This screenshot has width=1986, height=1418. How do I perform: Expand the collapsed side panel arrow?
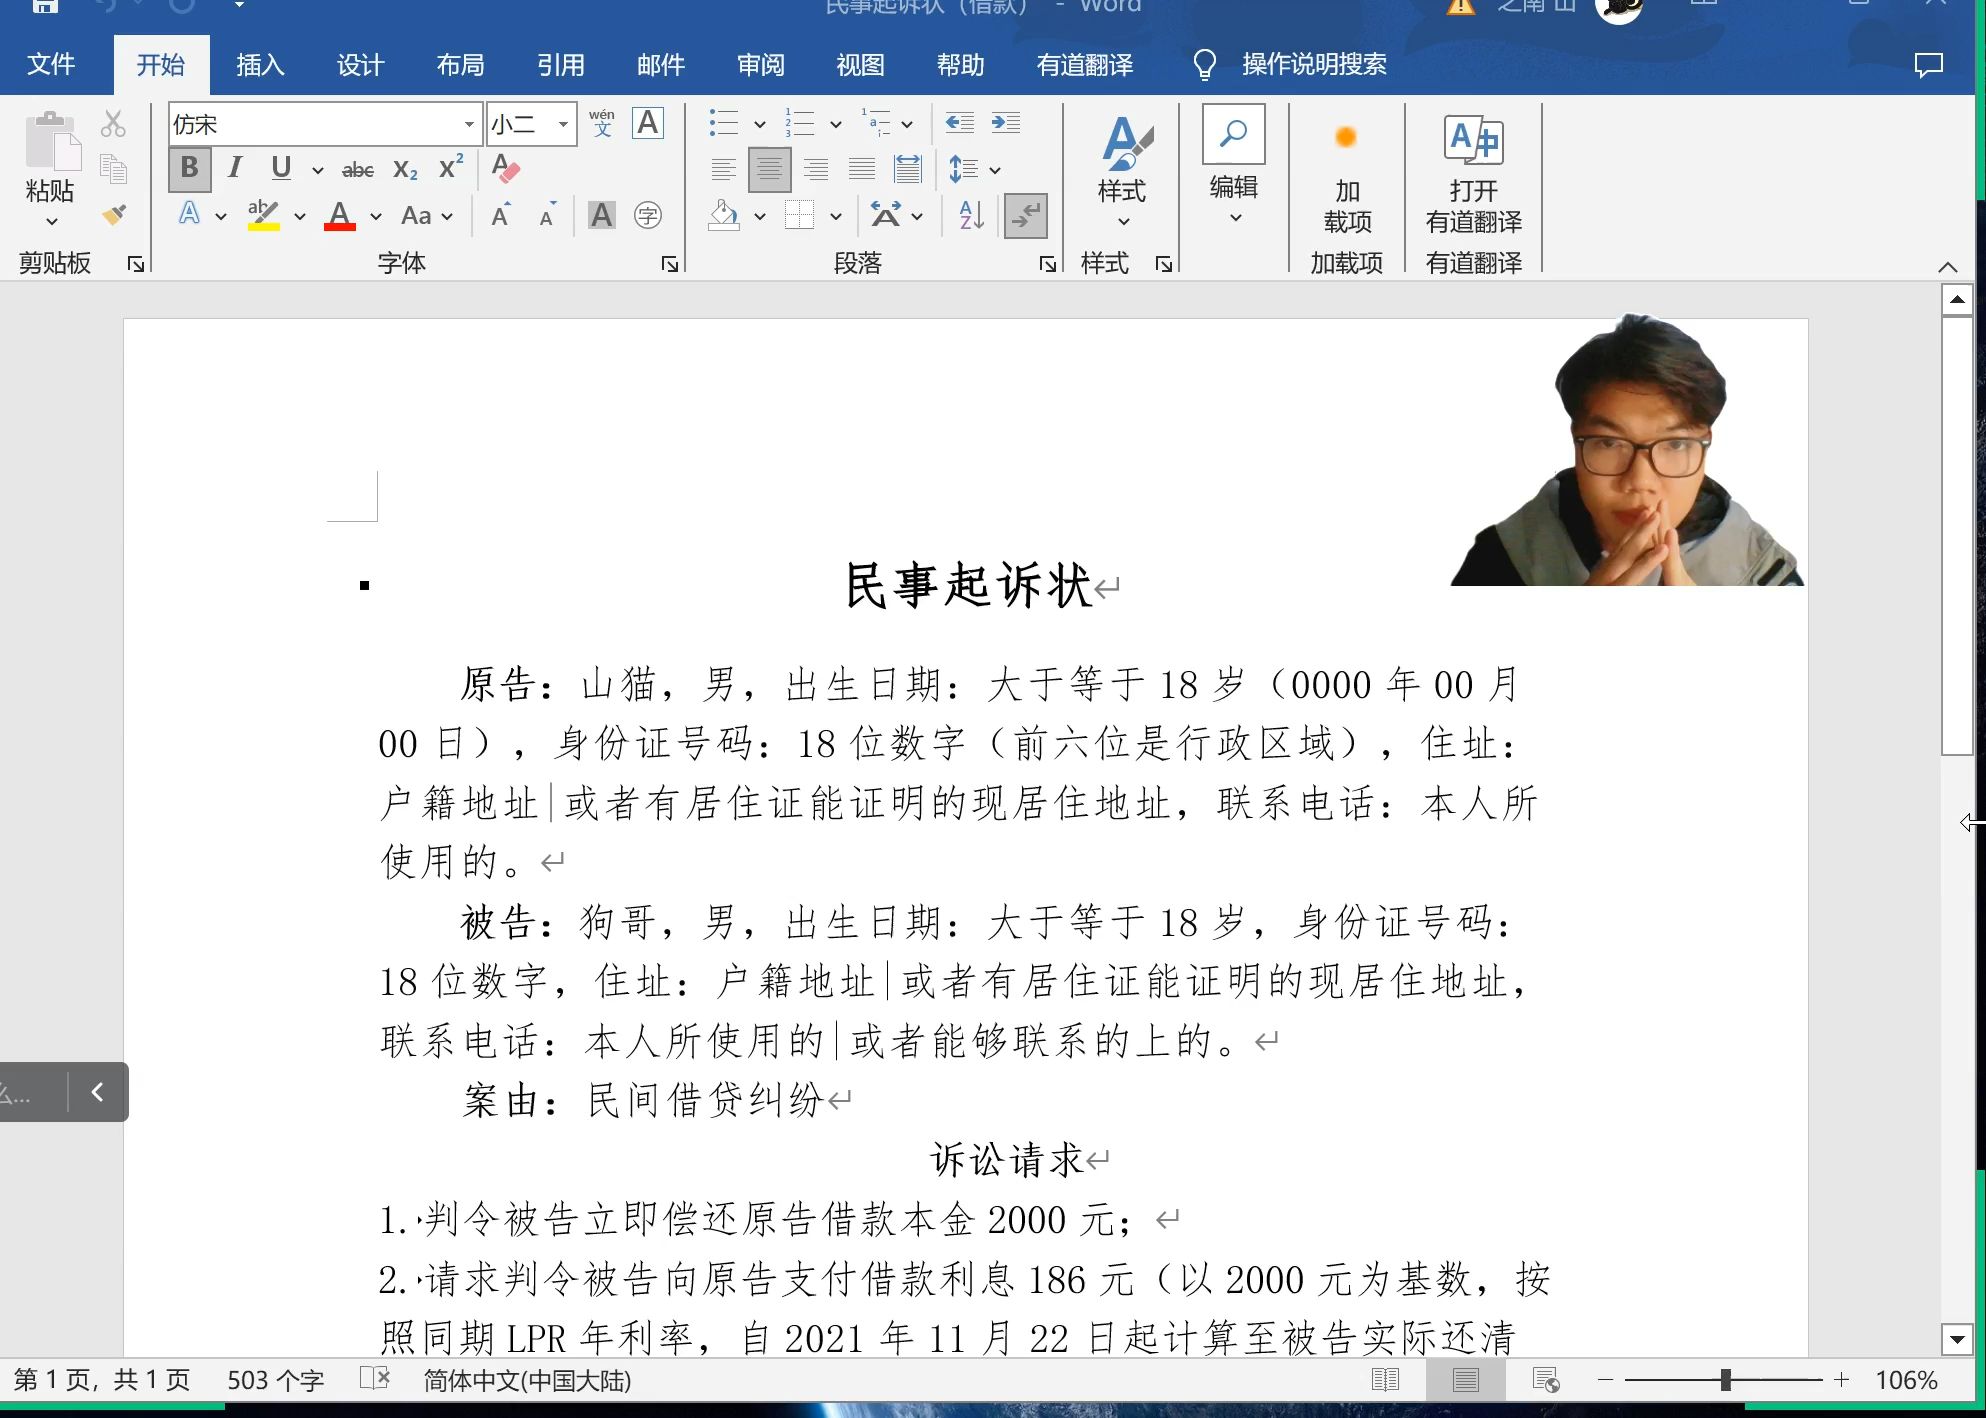point(97,1092)
